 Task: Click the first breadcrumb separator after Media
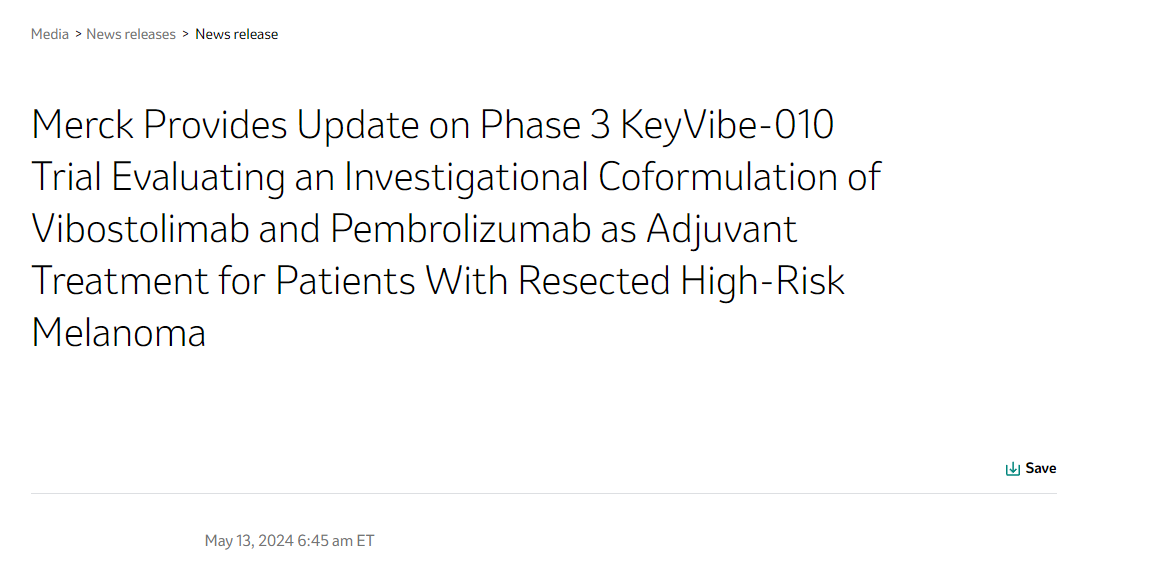(x=78, y=34)
